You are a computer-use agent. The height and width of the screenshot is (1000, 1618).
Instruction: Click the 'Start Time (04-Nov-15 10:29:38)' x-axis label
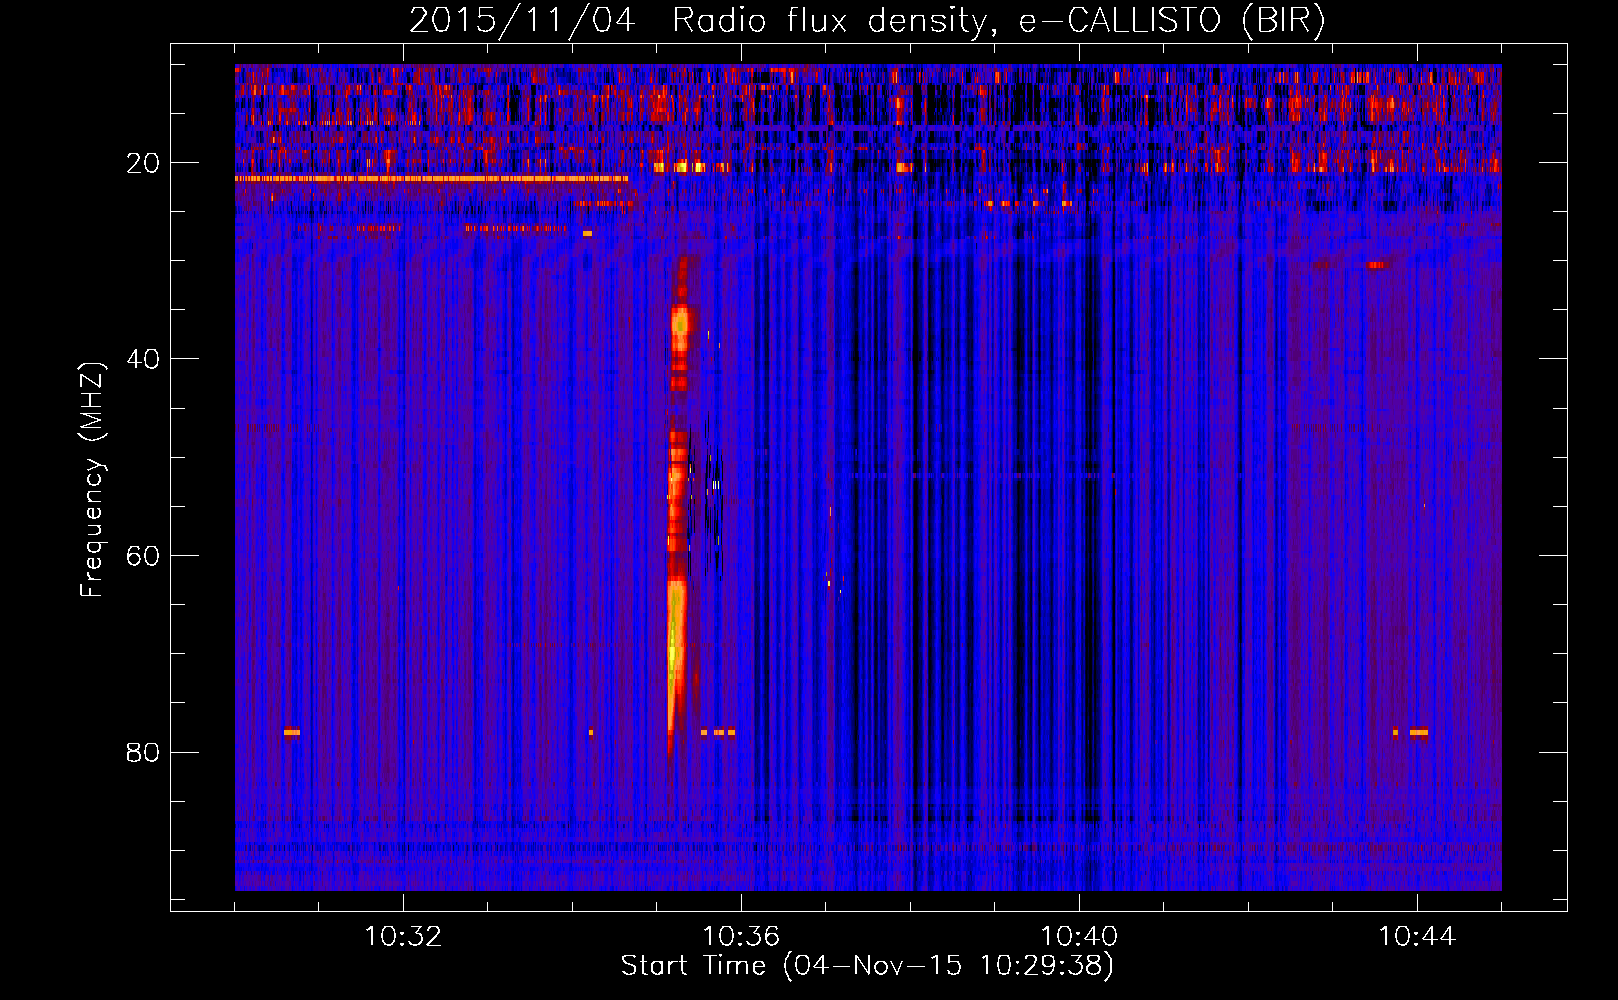867,966
